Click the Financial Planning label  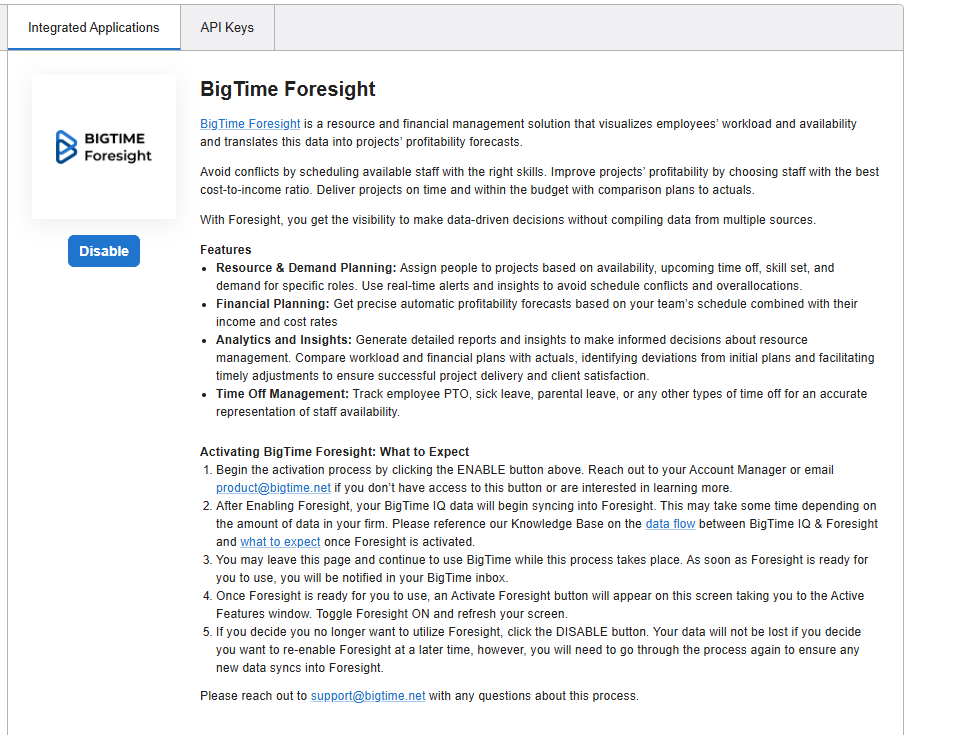tap(272, 304)
